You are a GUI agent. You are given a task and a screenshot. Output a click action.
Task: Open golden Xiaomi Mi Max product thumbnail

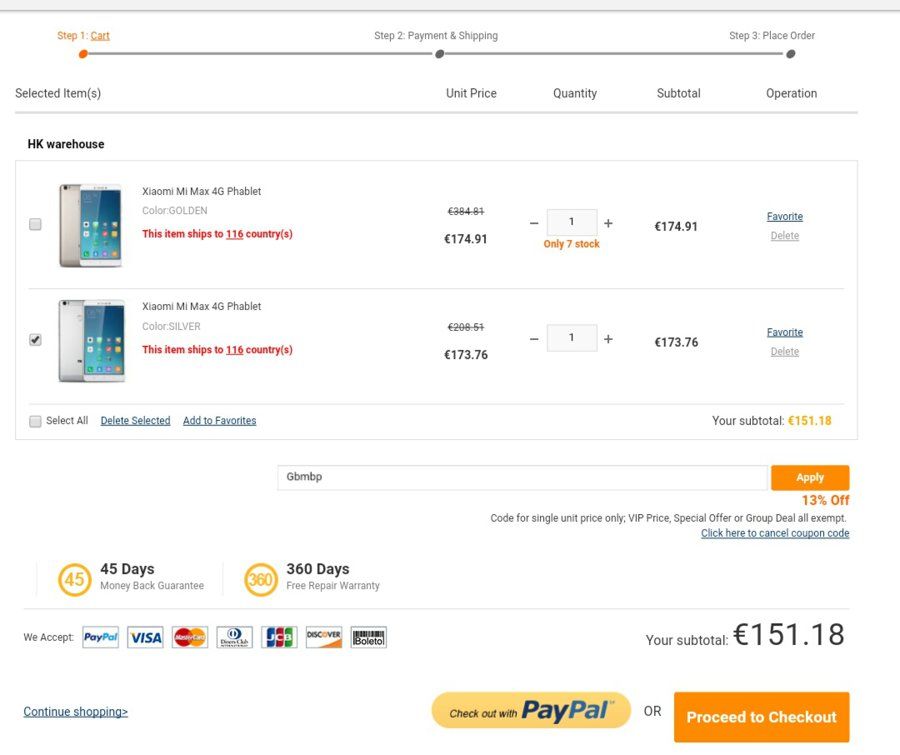91,225
